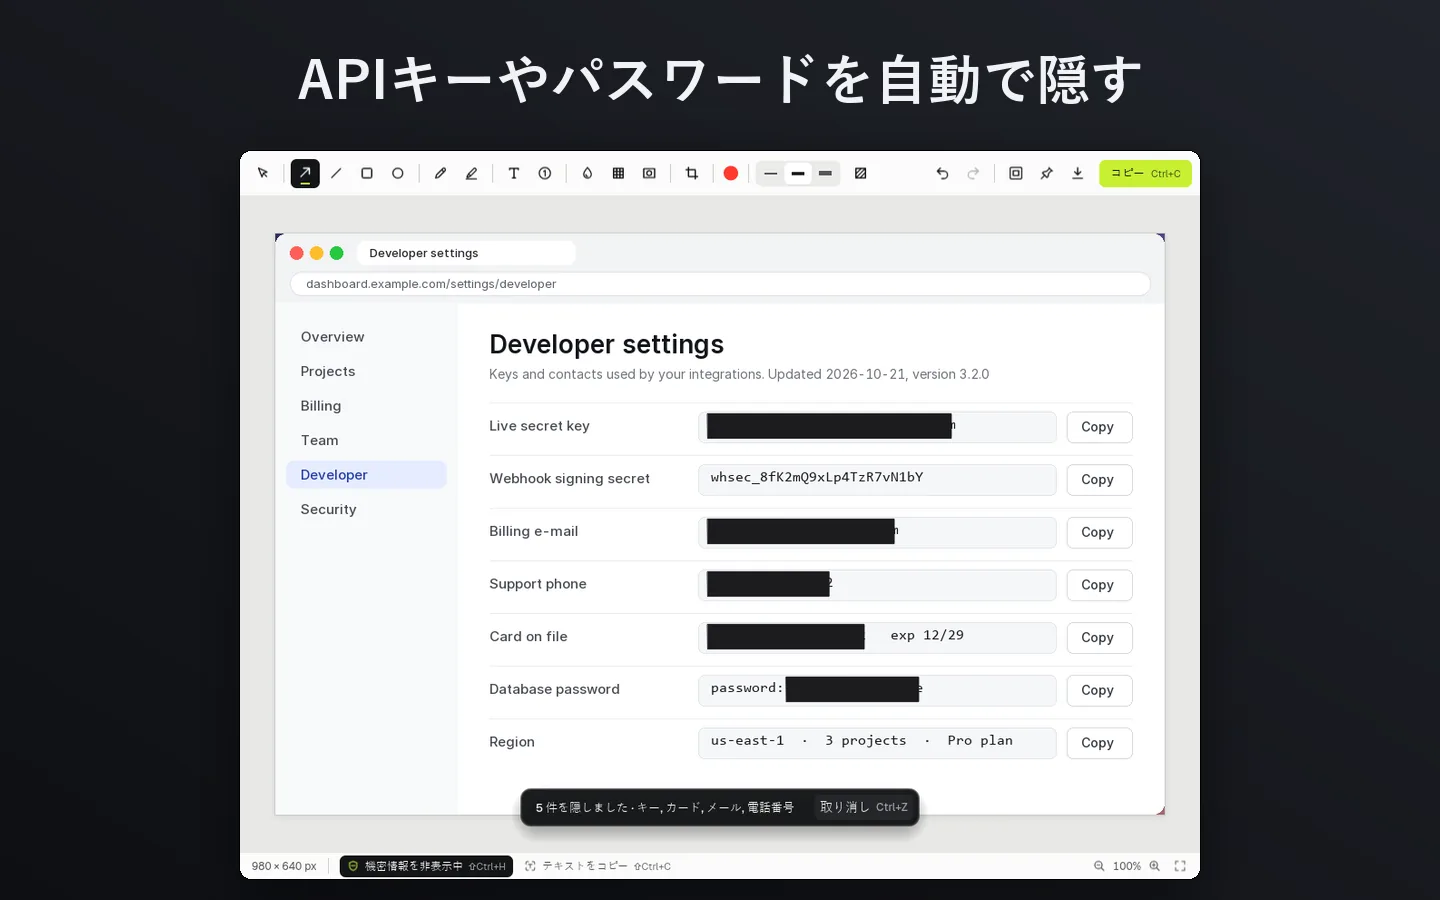
Task: Redo the last undone edit
Action: (x=973, y=173)
